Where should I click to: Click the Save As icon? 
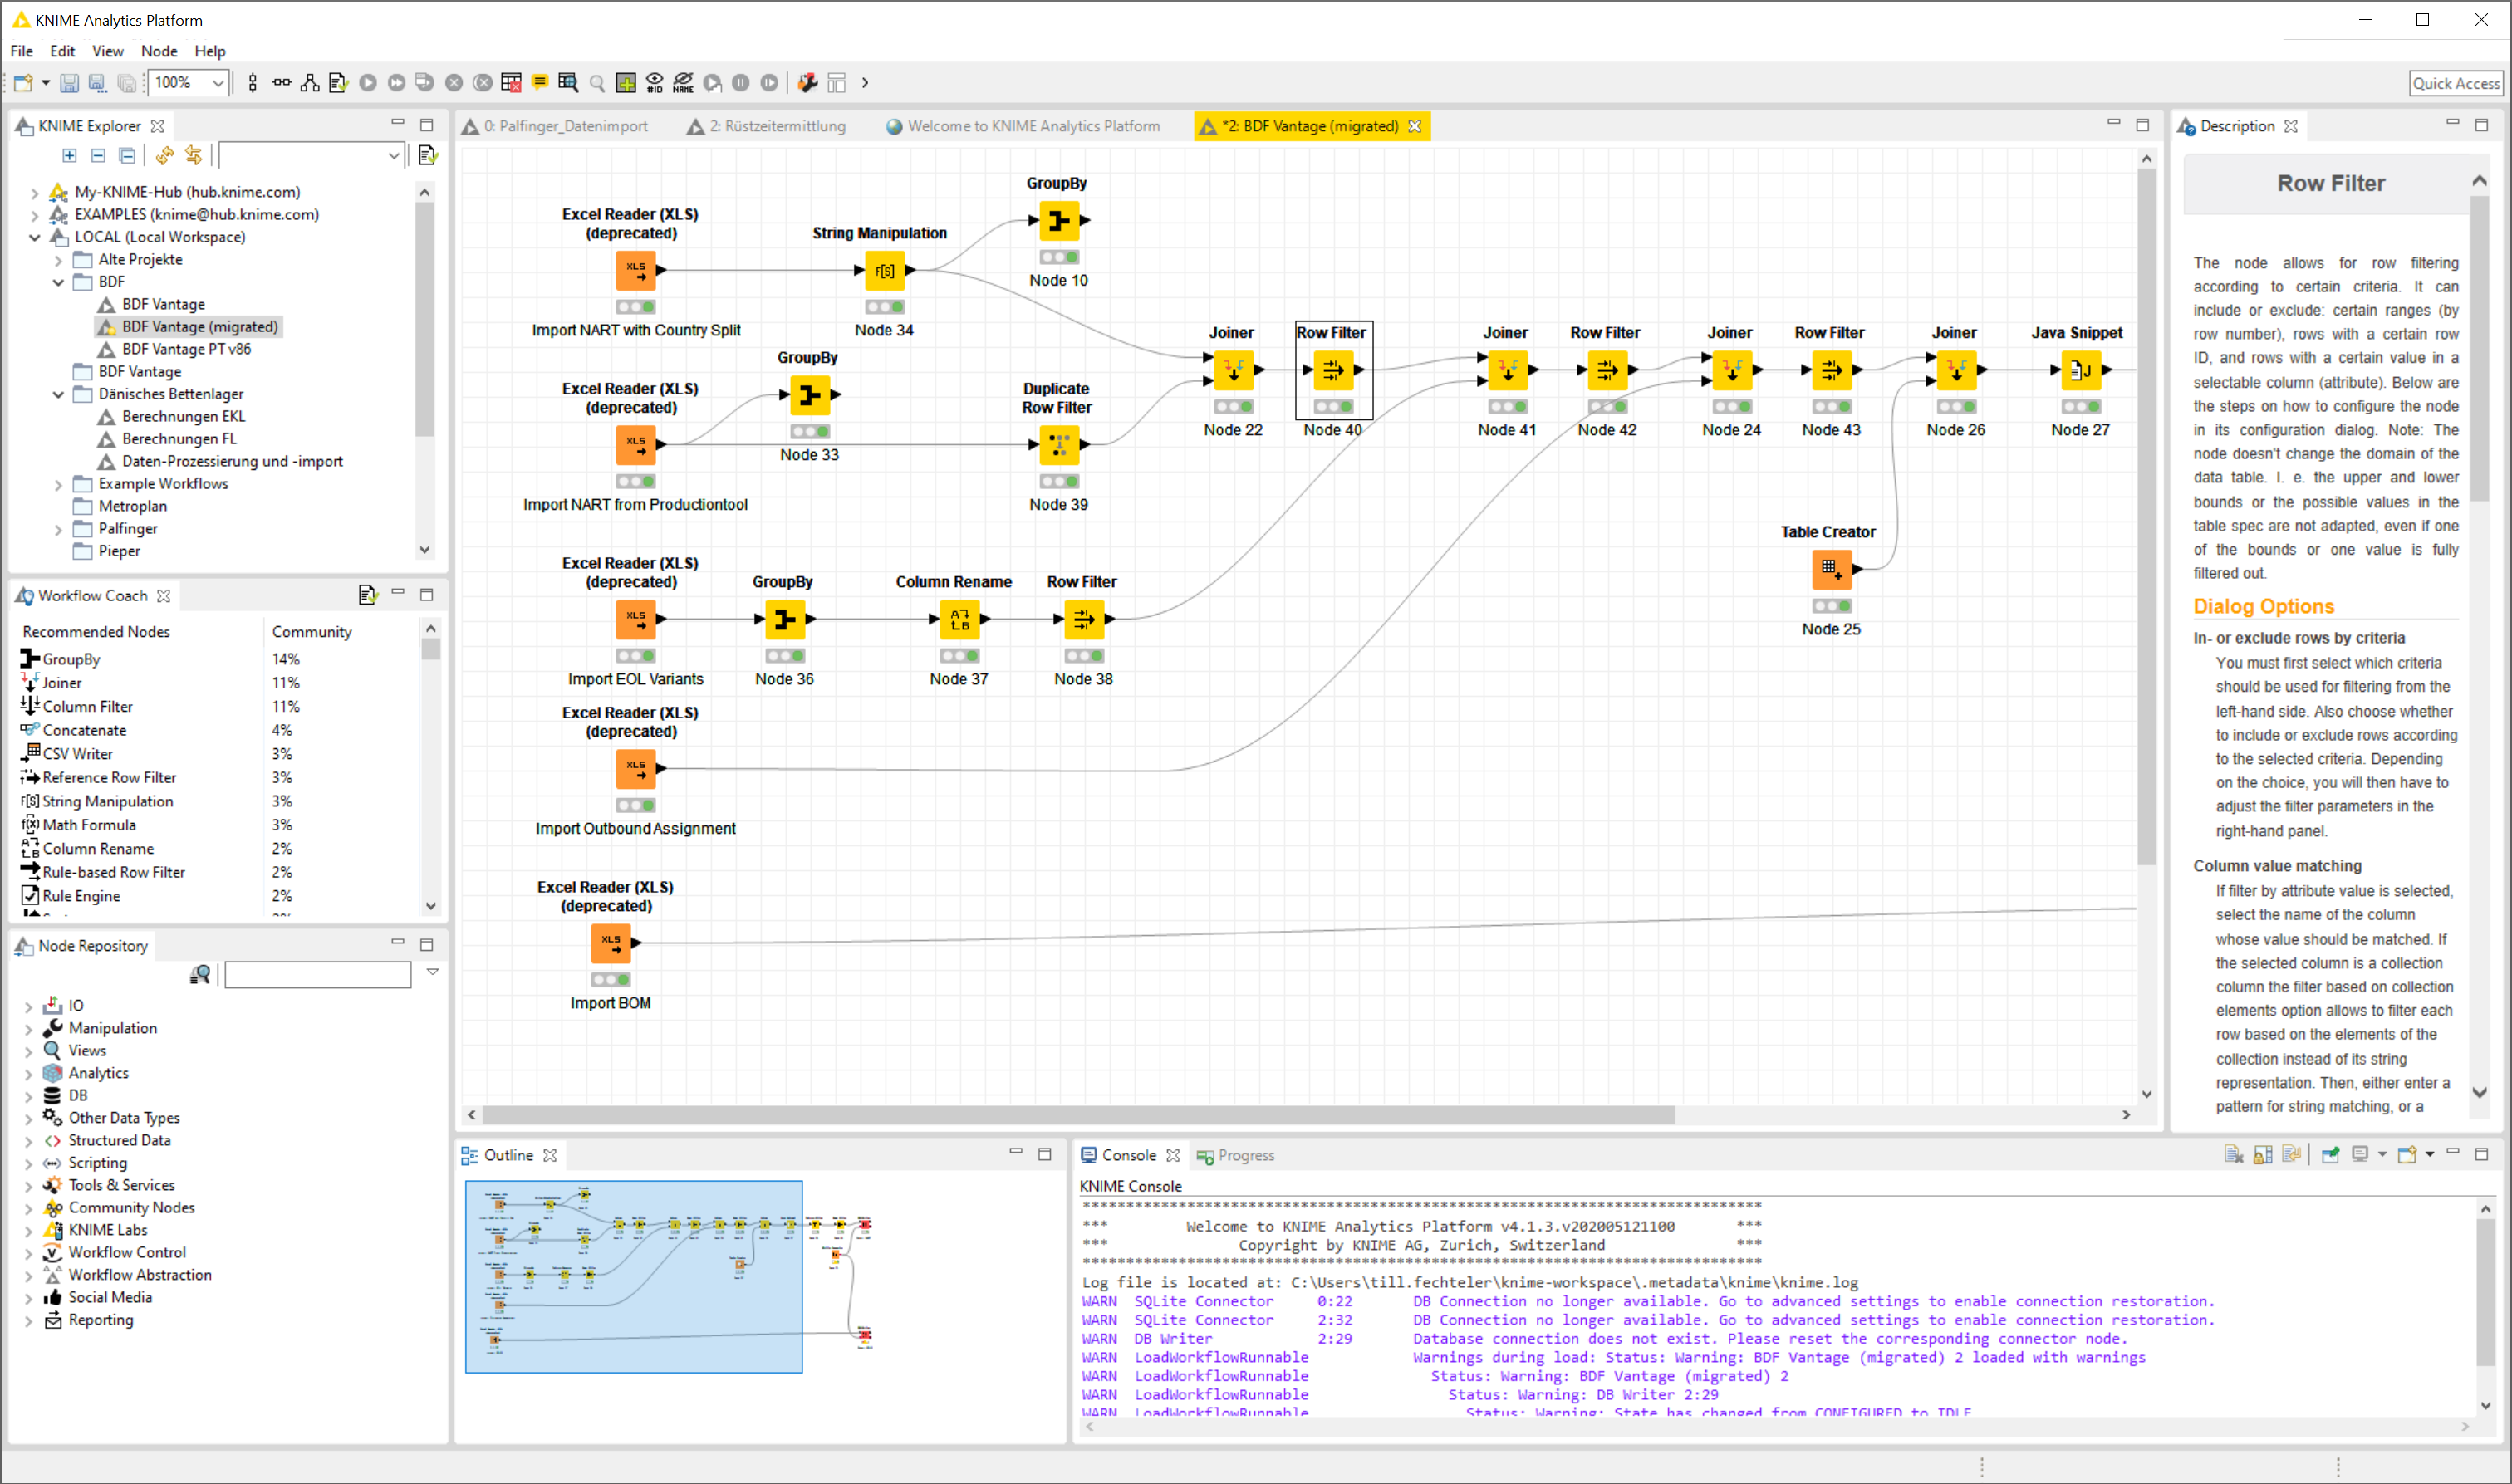[x=97, y=83]
